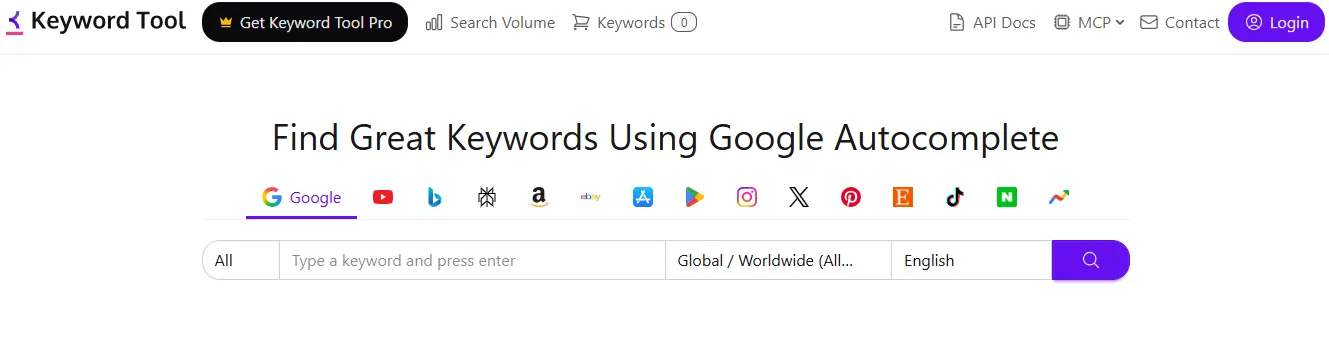Switch to the Google Trends keyword tab

(1059, 198)
